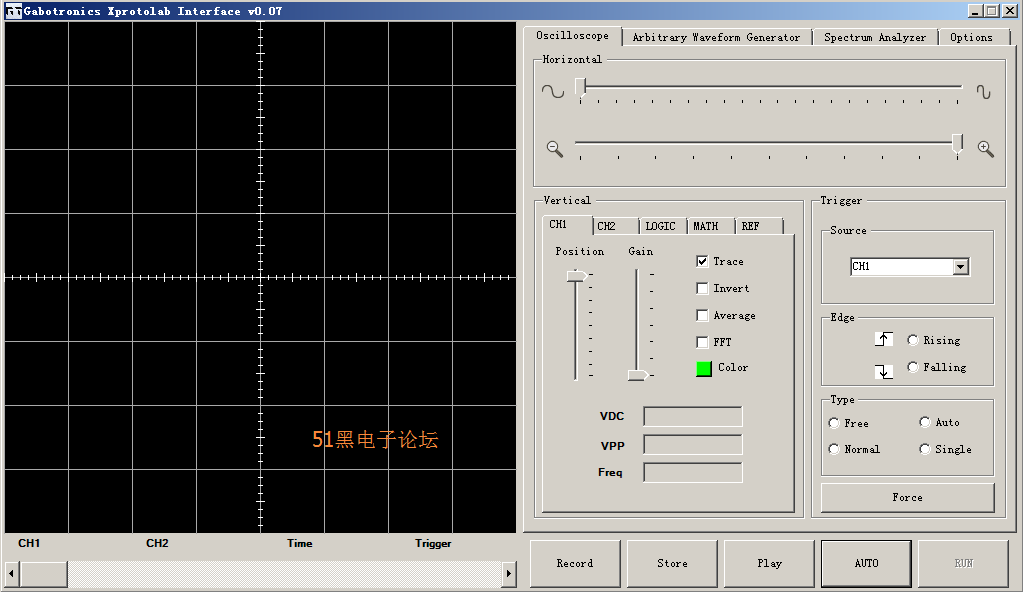The height and width of the screenshot is (592, 1023).
Task: Switch to the Oscilloscope tab
Action: click(x=572, y=36)
